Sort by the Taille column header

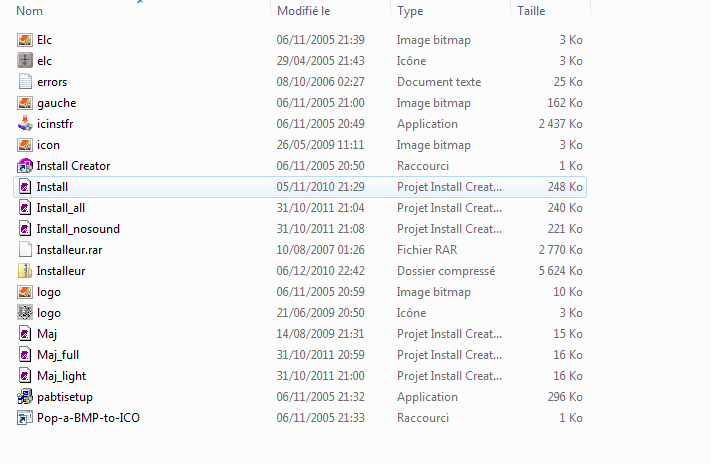(x=531, y=11)
